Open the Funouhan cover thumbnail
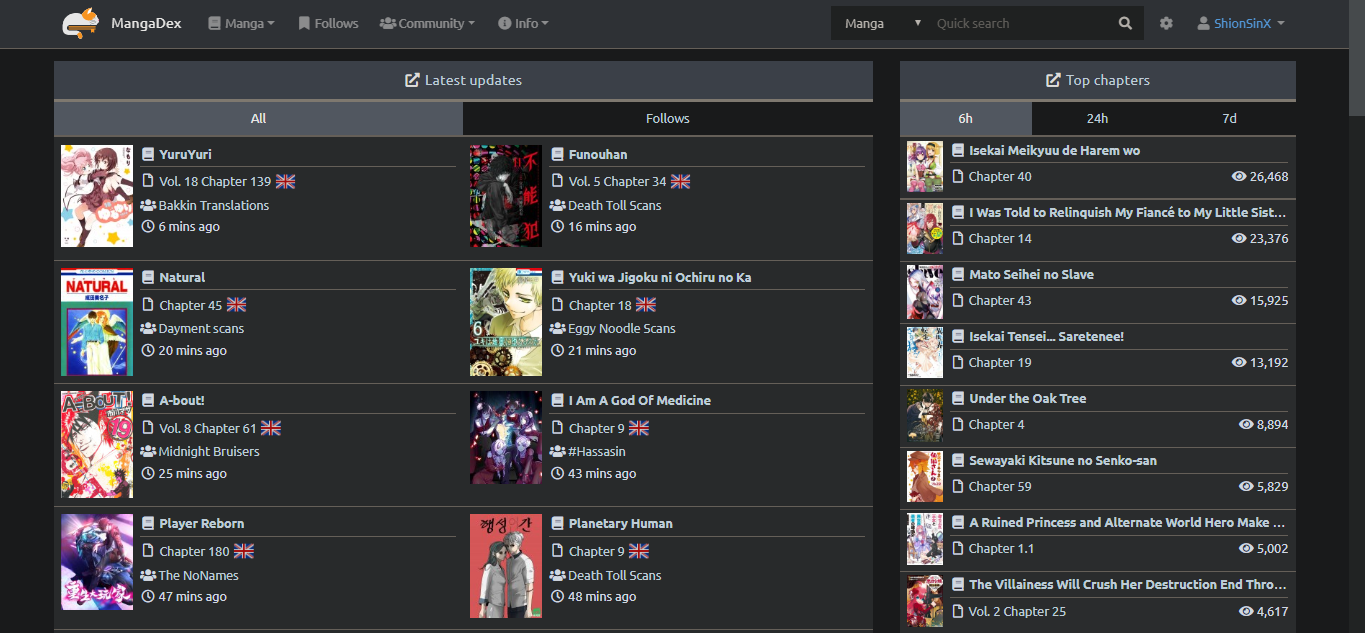Image resolution: width=1365 pixels, height=633 pixels. pos(506,196)
